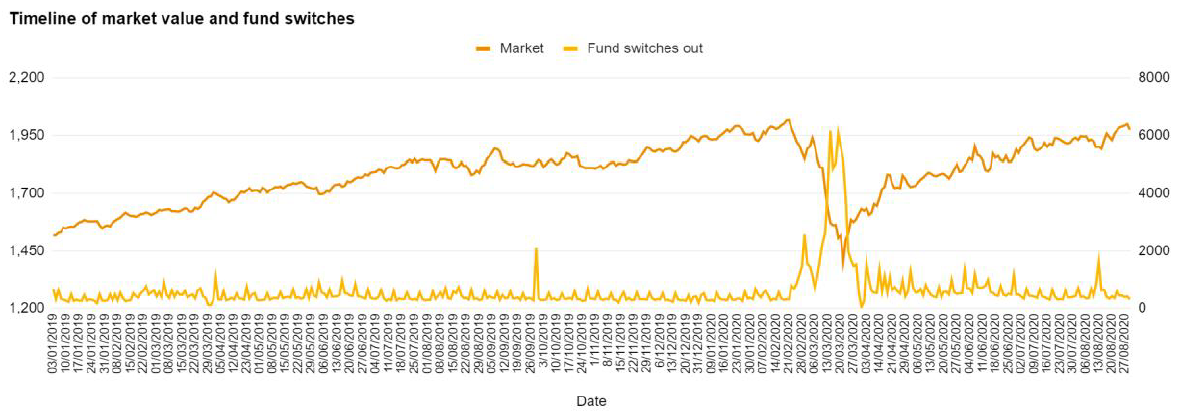Click the 1,450 left axis label

tap(24, 251)
